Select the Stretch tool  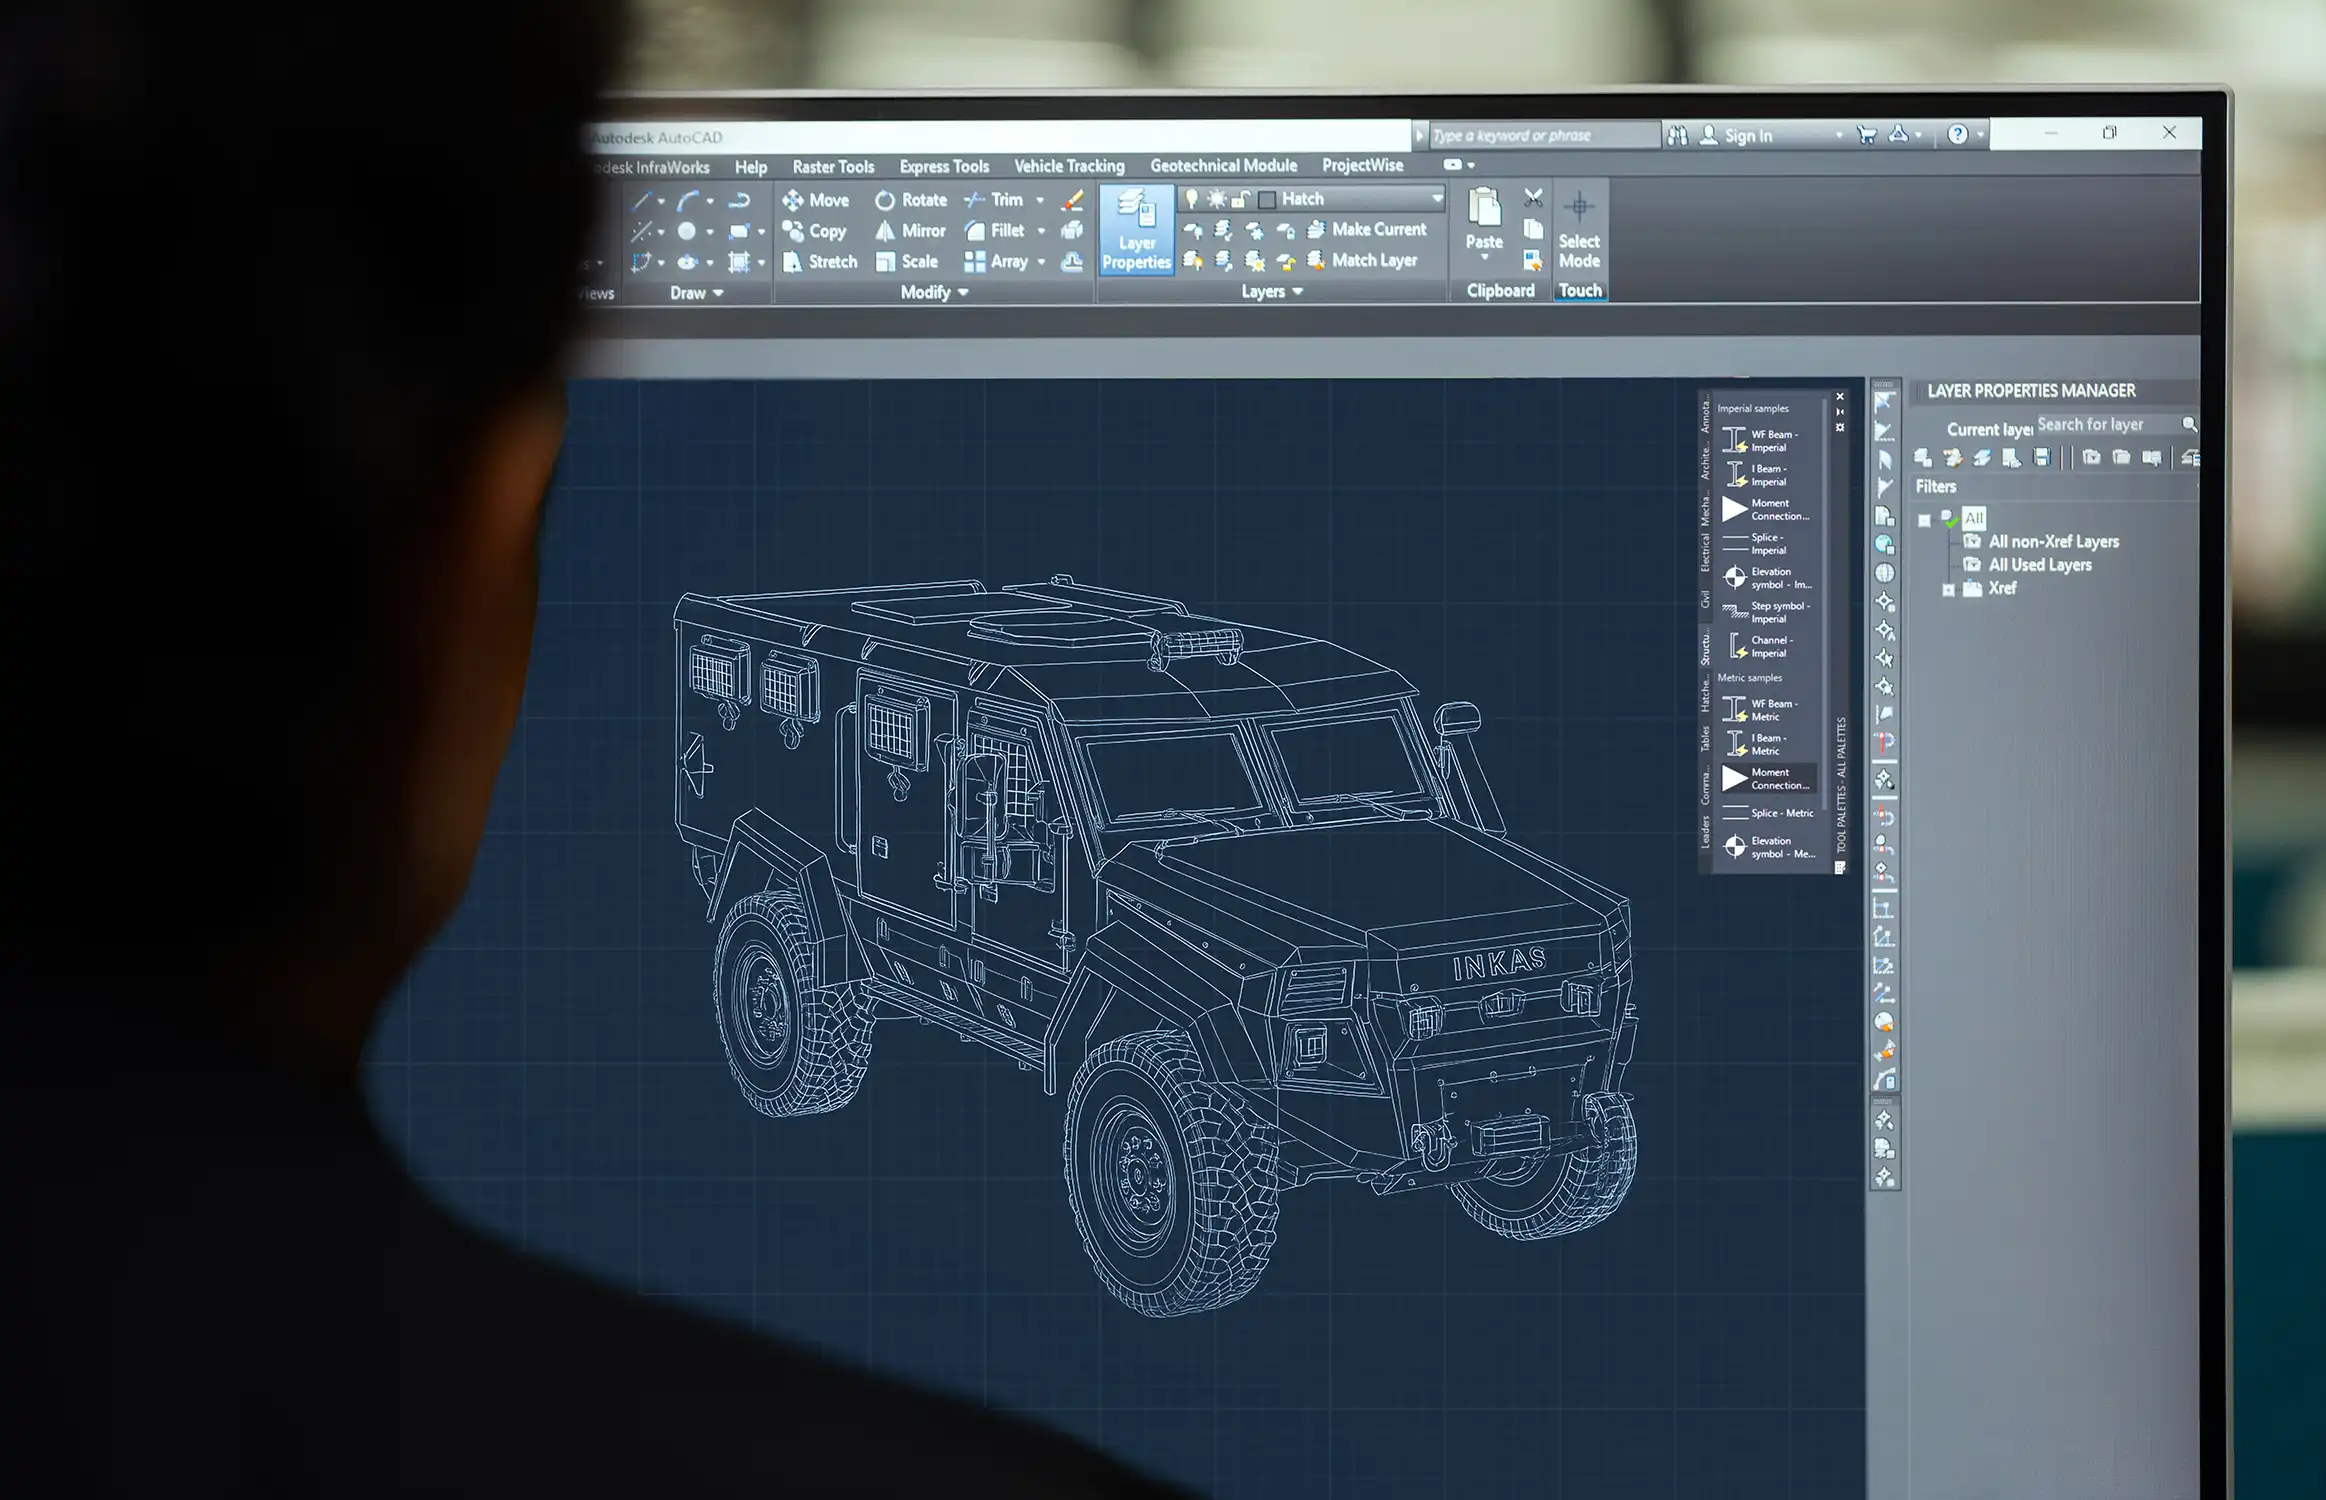[820, 262]
